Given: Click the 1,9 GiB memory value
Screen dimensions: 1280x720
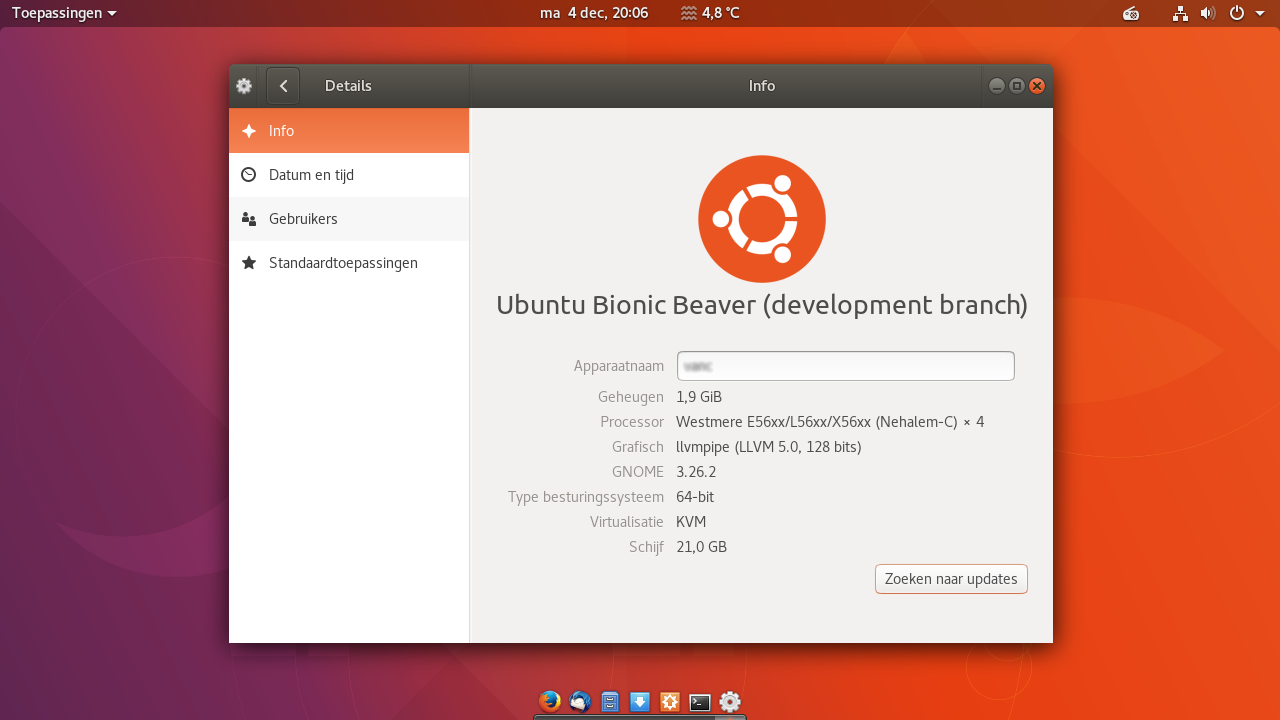Looking at the screenshot, I should point(699,397).
